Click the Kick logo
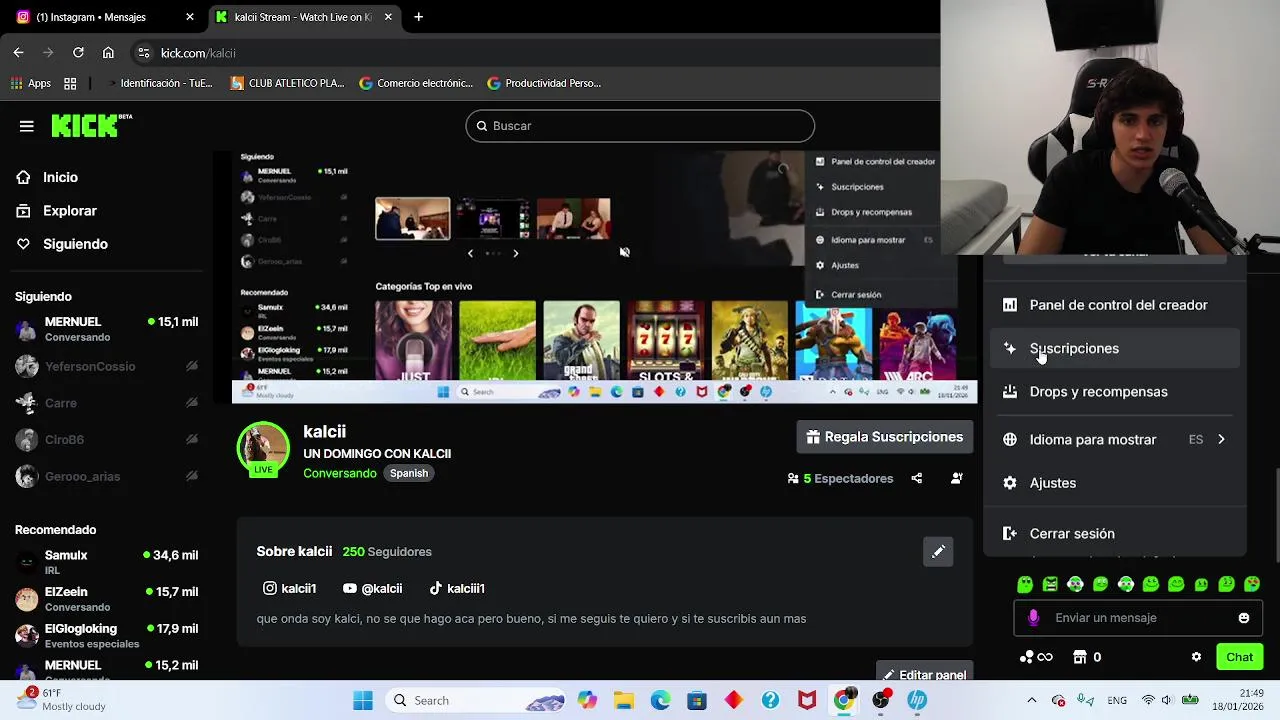Screen dimensions: 1280x720 click(x=91, y=125)
